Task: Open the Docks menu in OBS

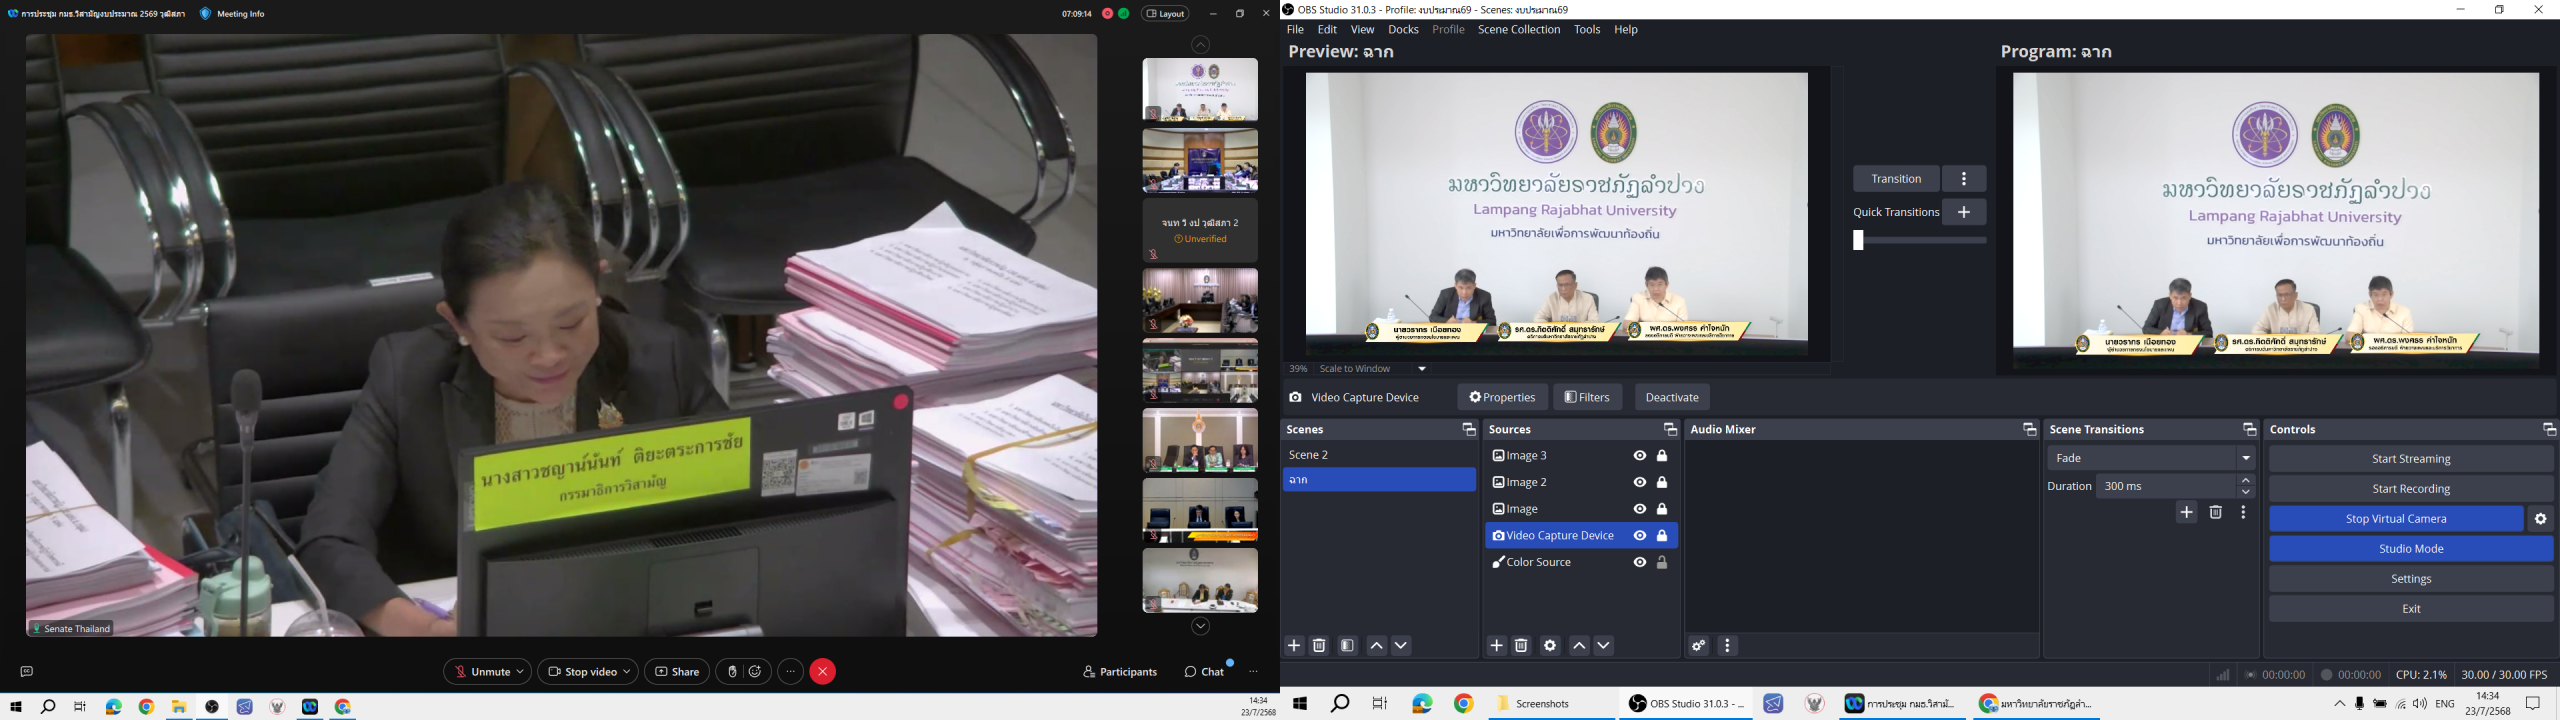Action: [1403, 30]
